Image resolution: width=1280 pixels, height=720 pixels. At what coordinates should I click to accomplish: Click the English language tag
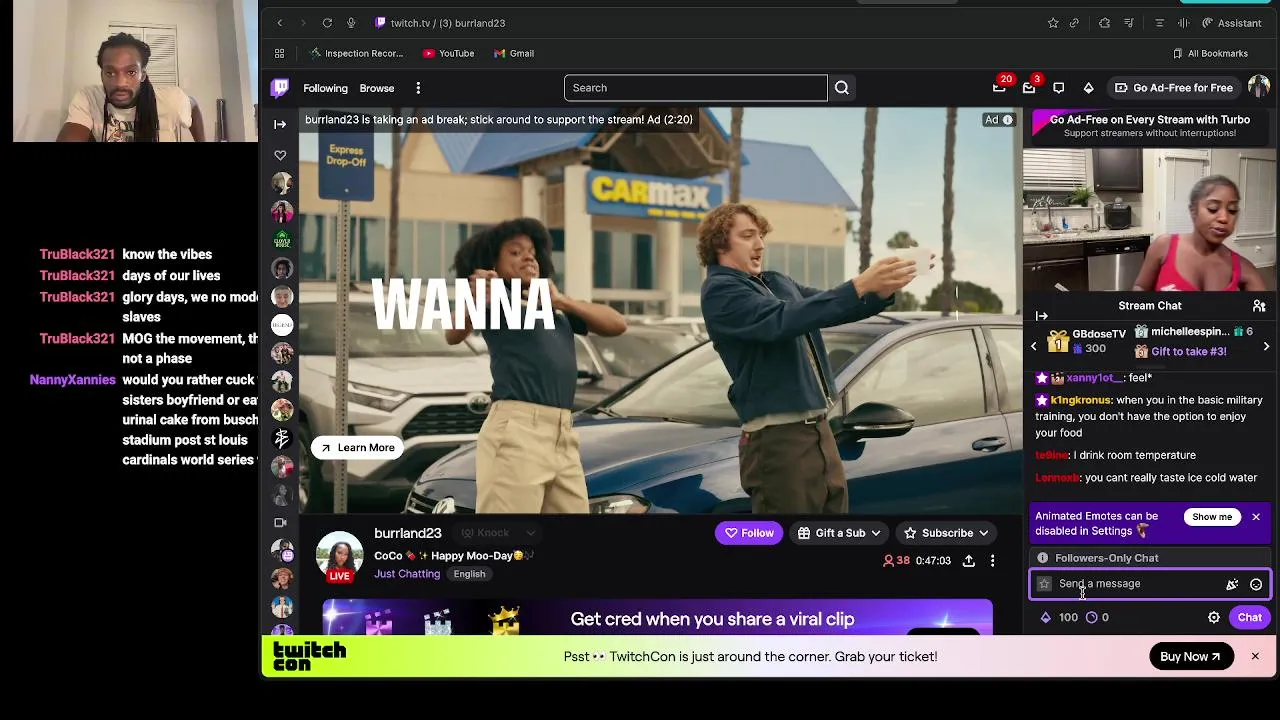[469, 574]
